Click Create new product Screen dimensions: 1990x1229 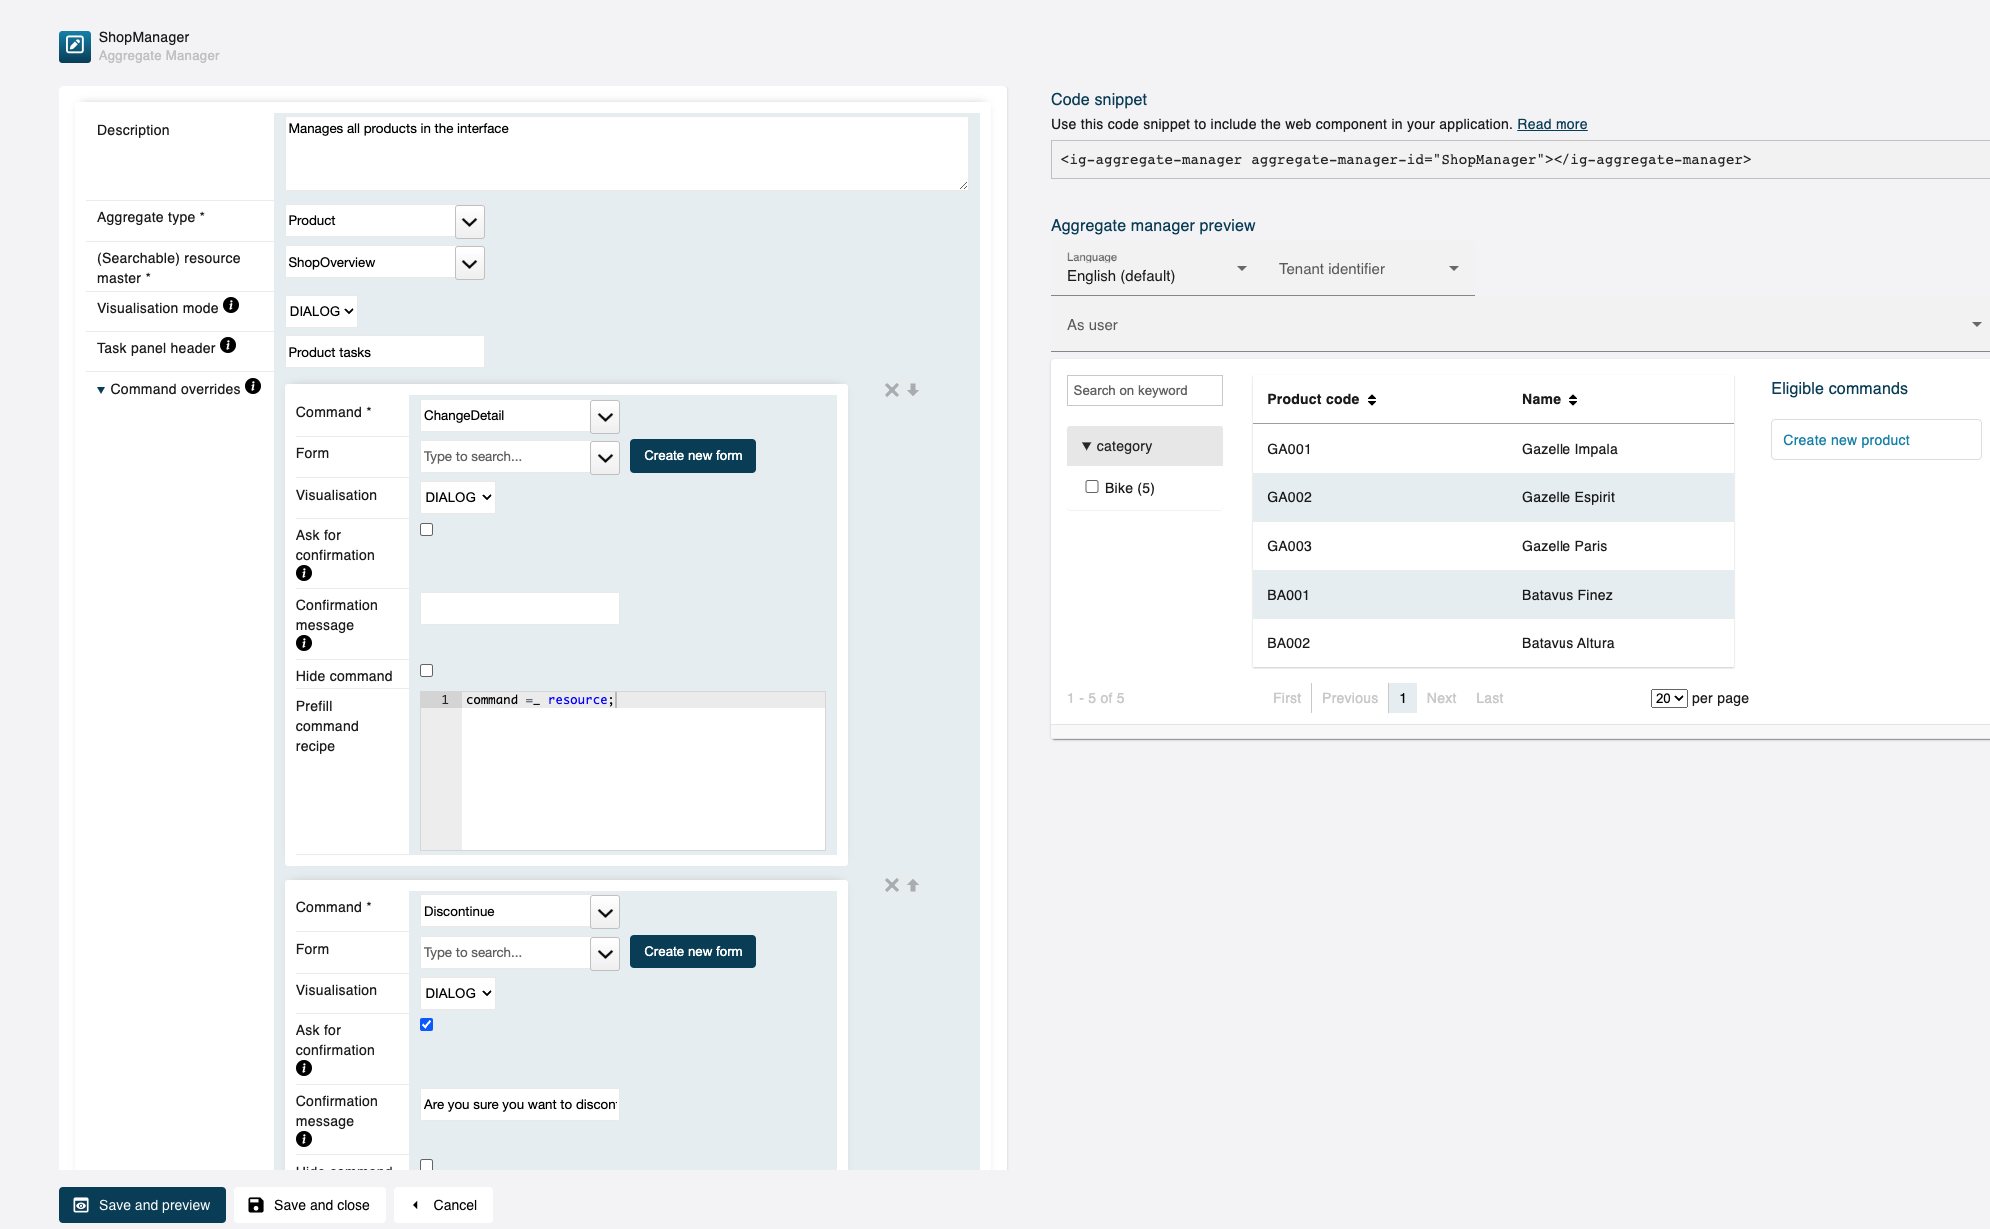coord(1848,439)
